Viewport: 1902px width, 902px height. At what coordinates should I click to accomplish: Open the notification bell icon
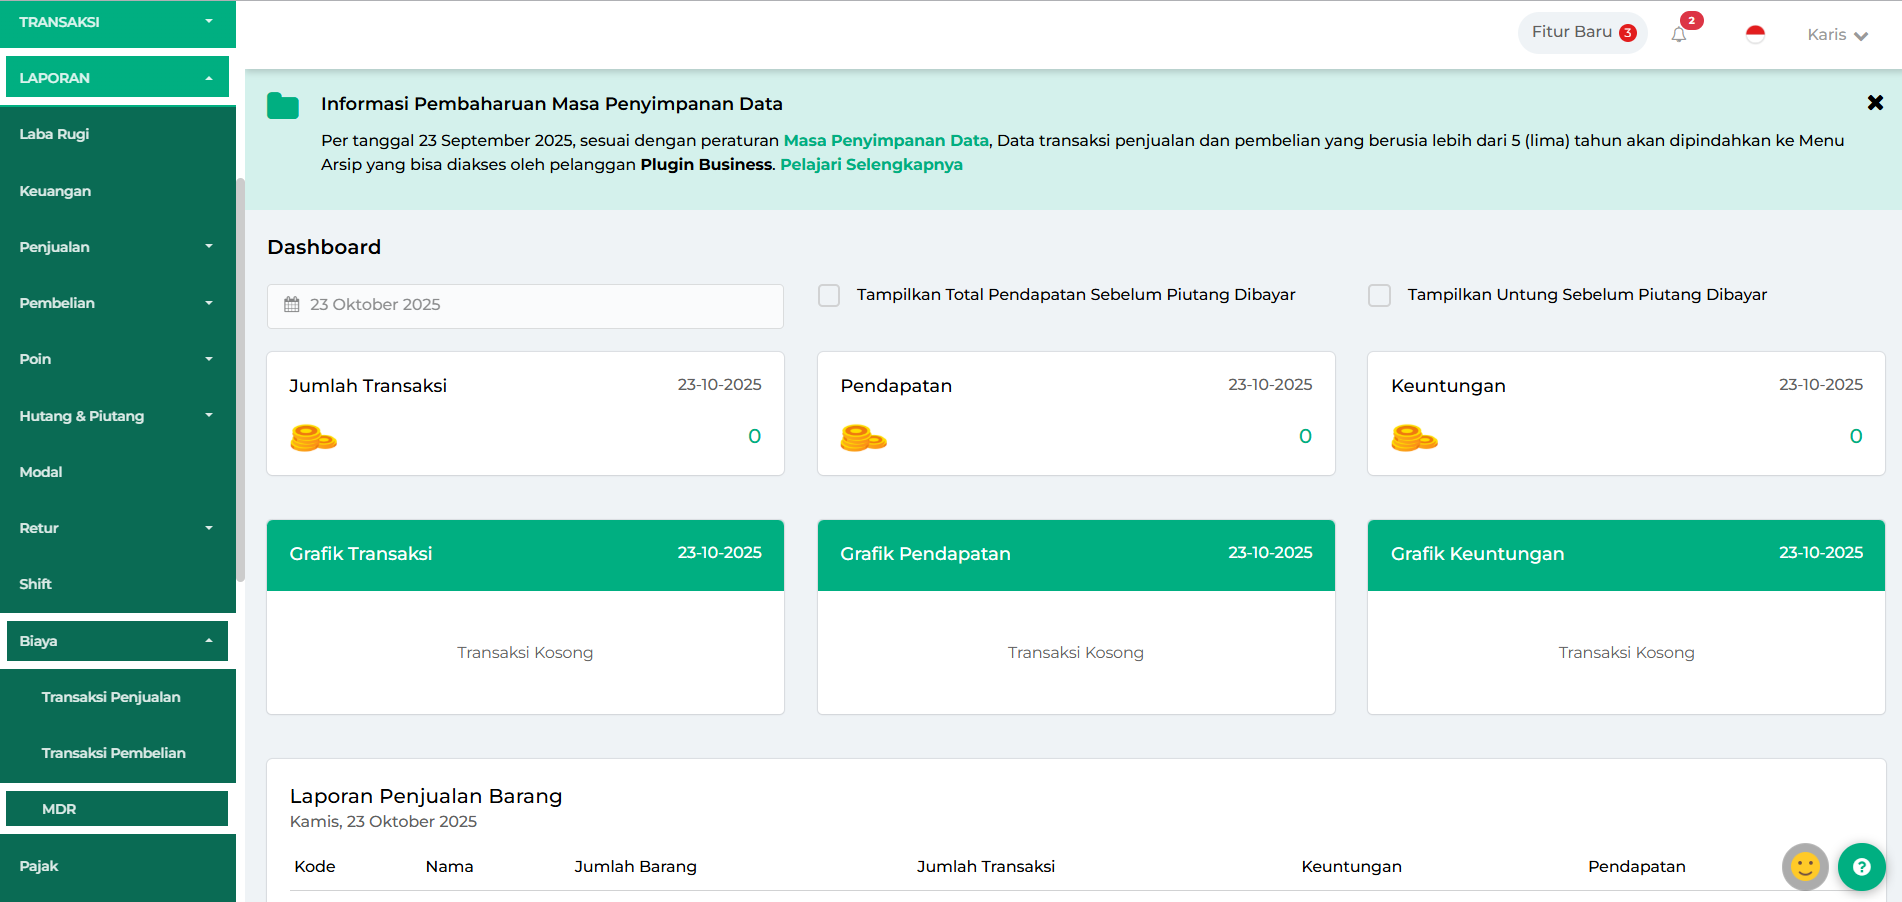pyautogui.click(x=1679, y=35)
